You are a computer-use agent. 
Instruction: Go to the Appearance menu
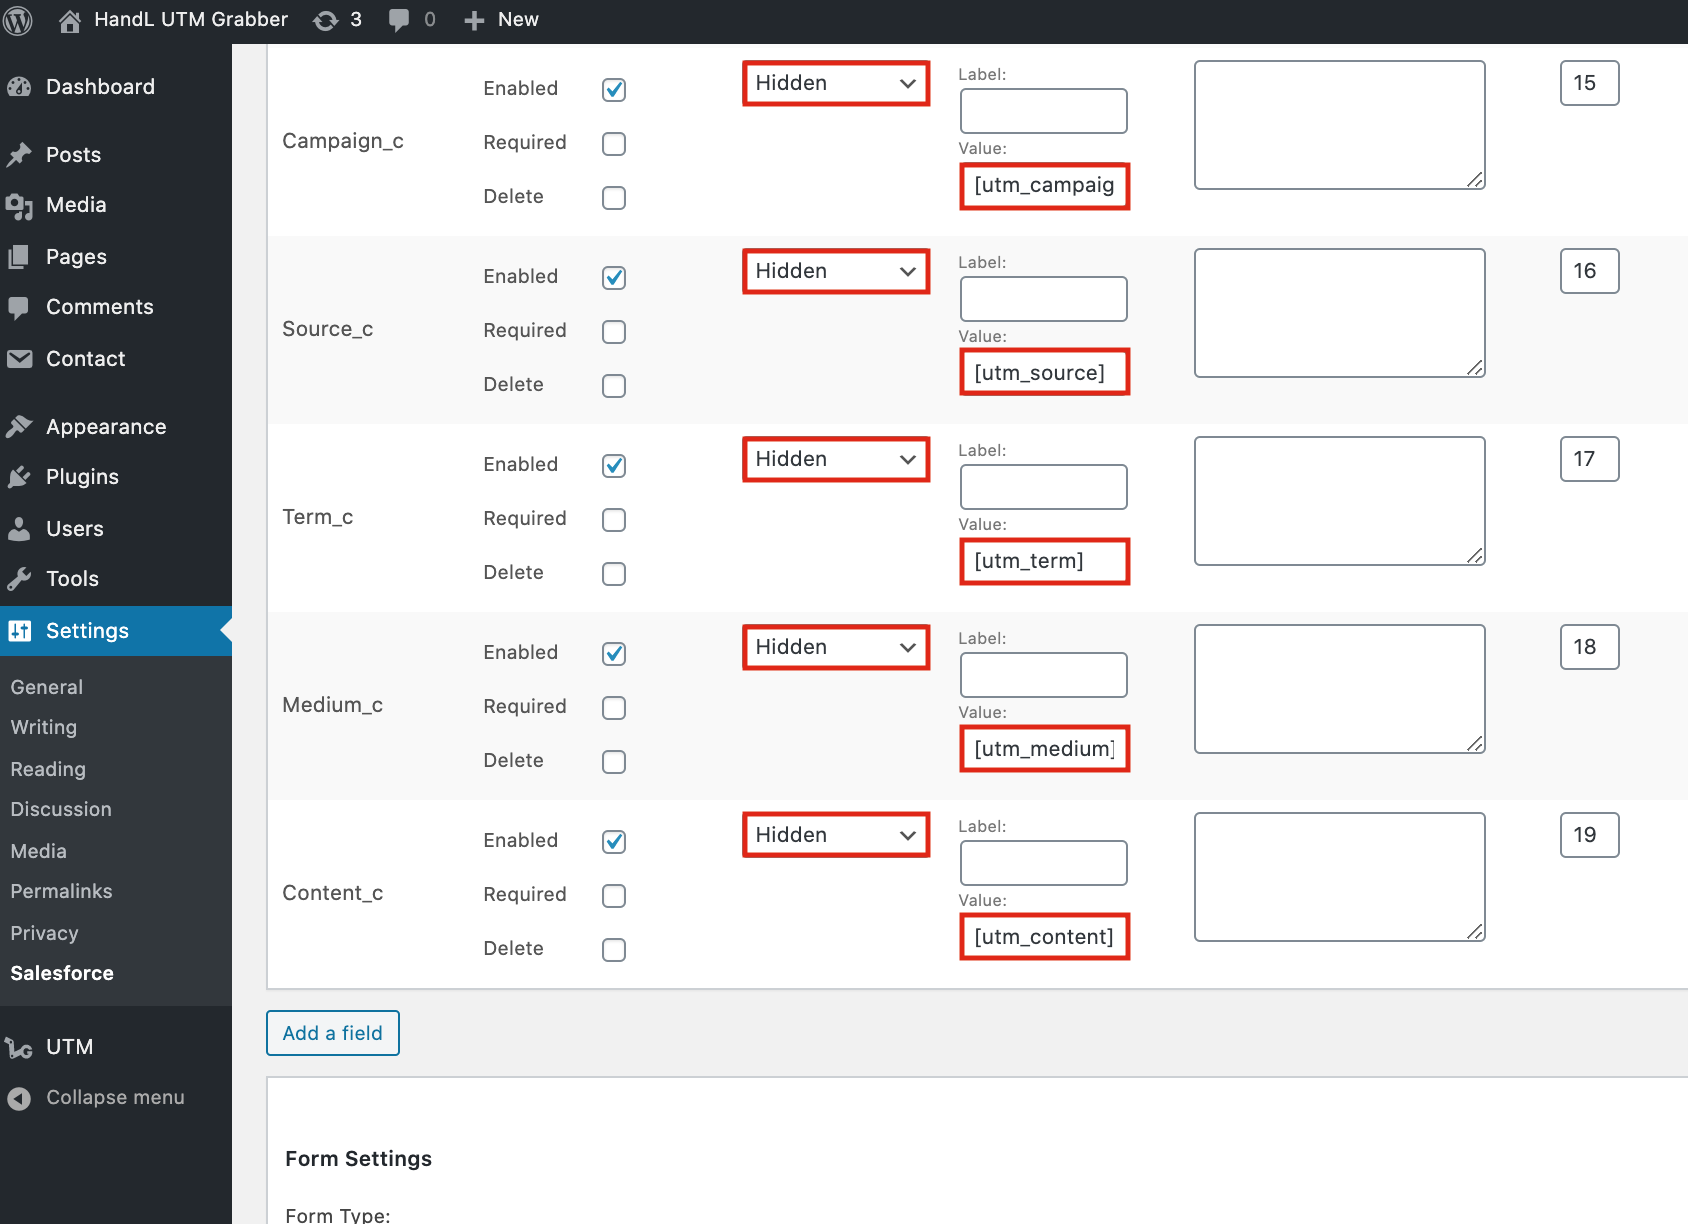(105, 427)
